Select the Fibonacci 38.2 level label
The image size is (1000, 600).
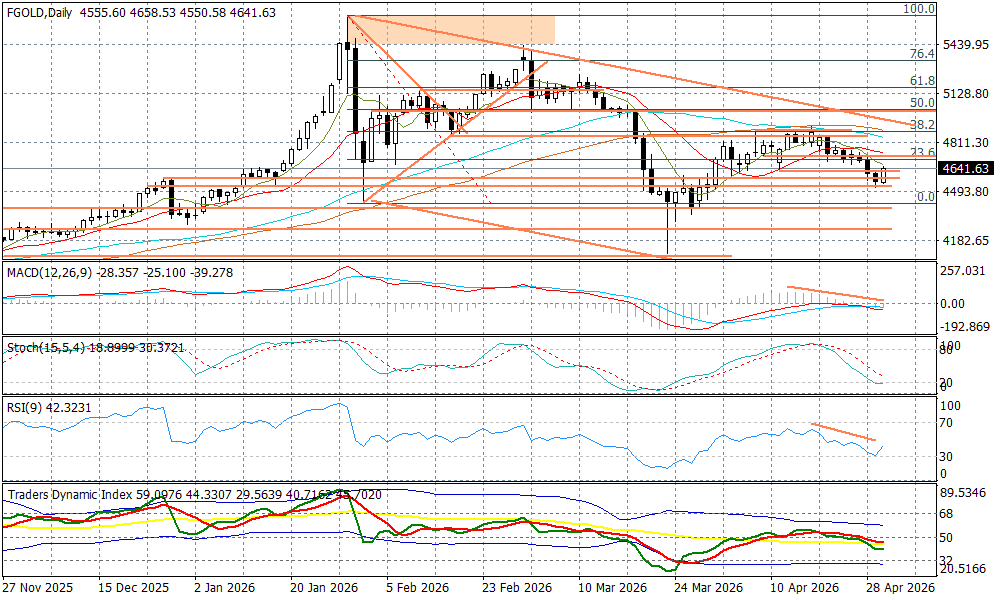921,125
